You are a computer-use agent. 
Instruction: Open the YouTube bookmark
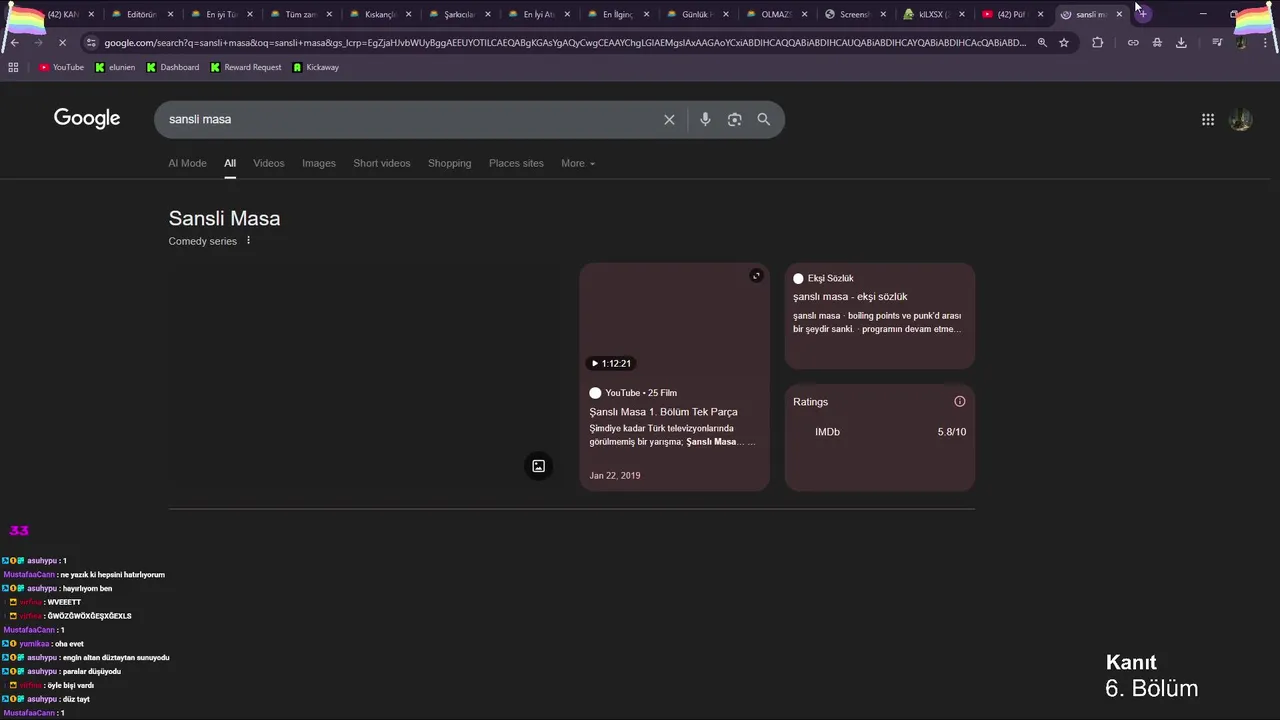(x=62, y=67)
